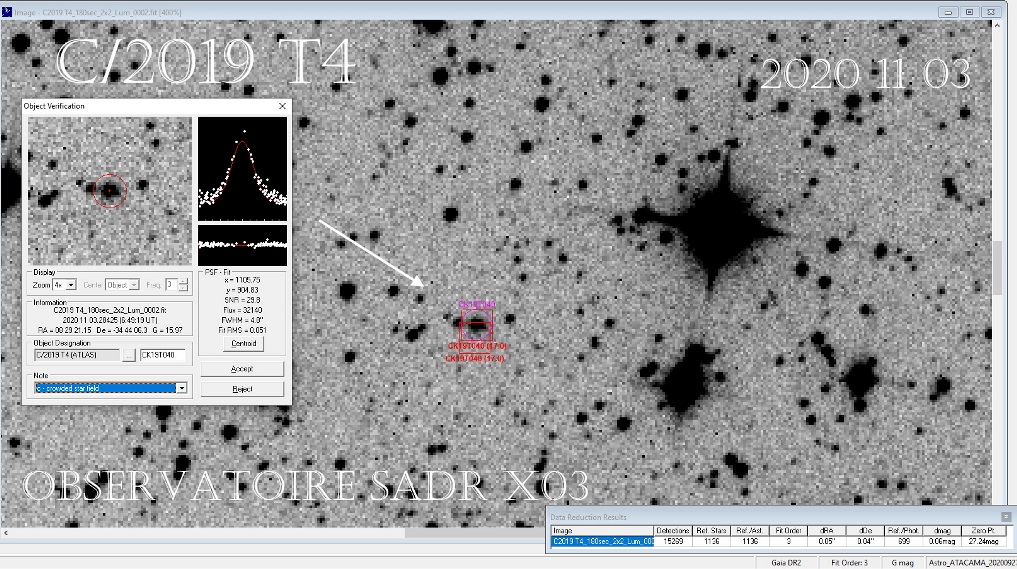Click the PSF residuals plot
The image size is (1017, 569).
tap(242, 245)
